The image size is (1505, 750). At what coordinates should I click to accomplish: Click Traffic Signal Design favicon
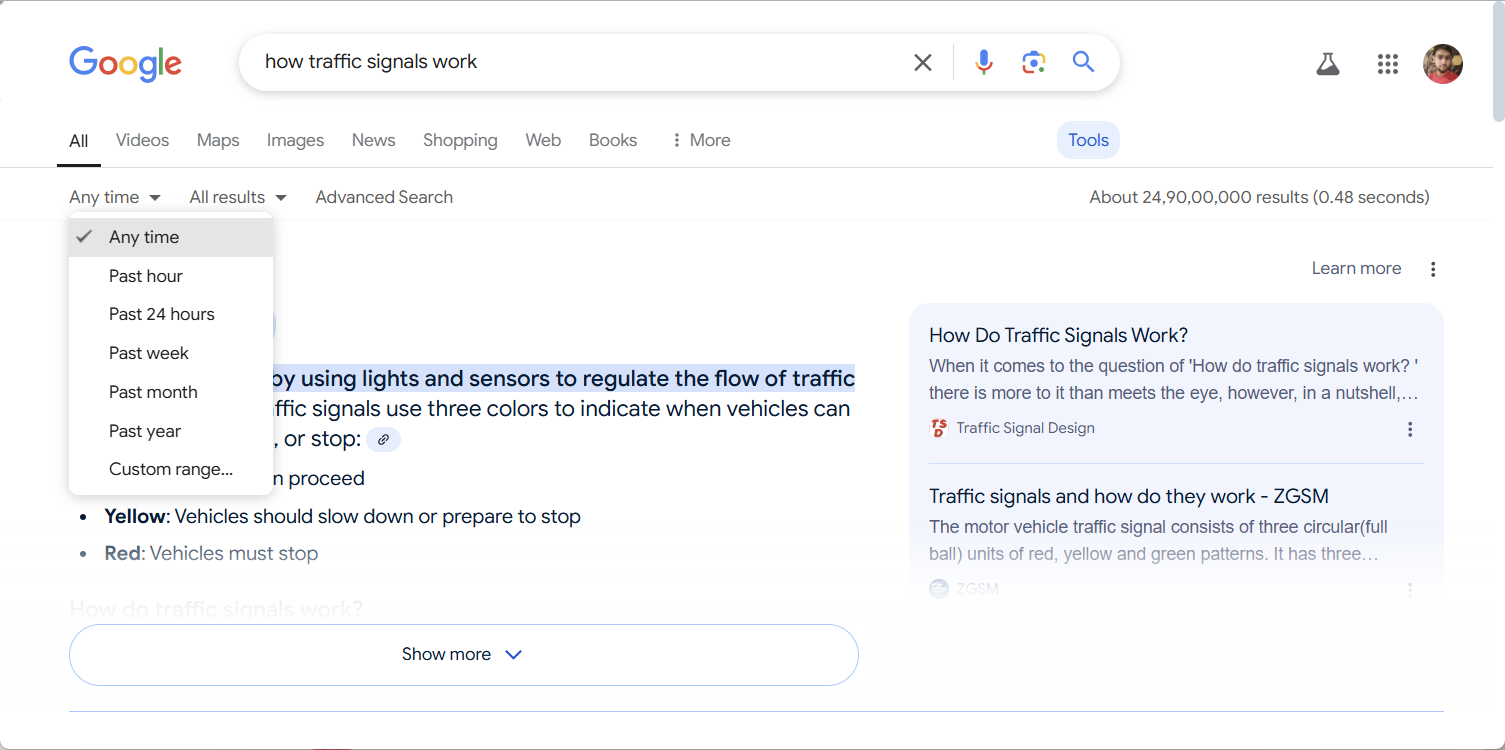(938, 428)
